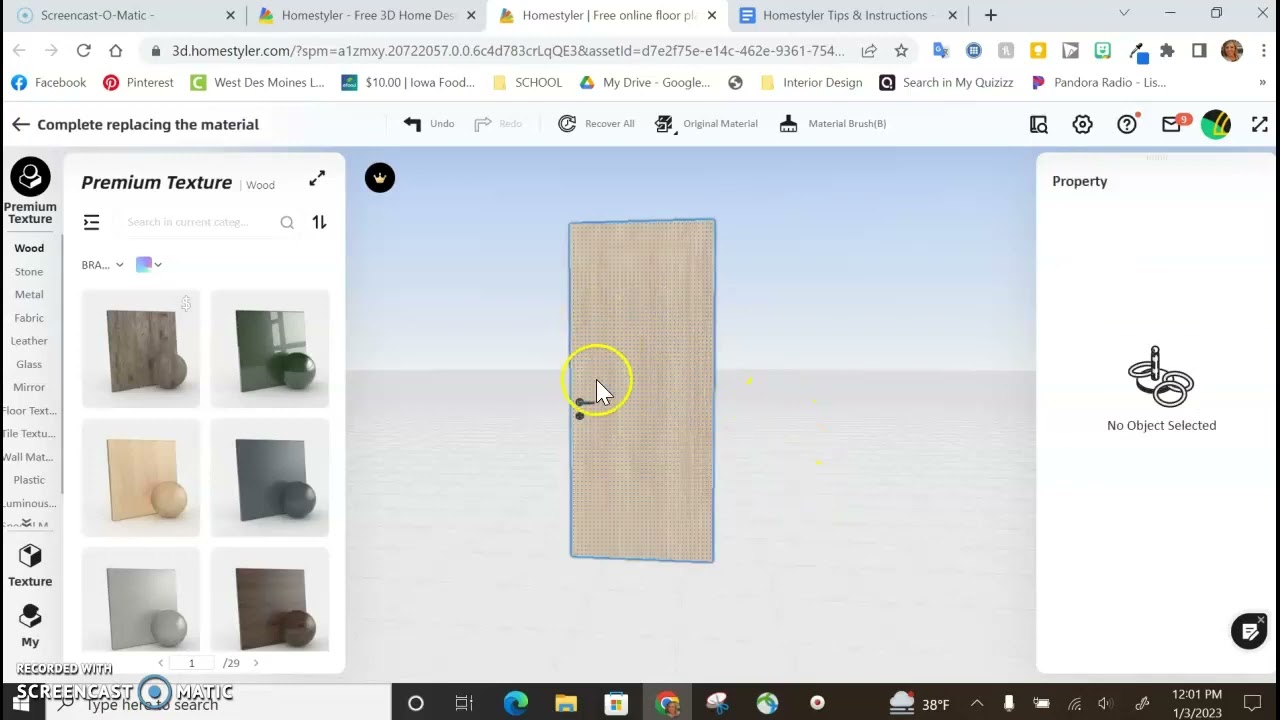Open Chrome from taskbar
Viewport: 1280px width, 720px height.
tap(667, 703)
